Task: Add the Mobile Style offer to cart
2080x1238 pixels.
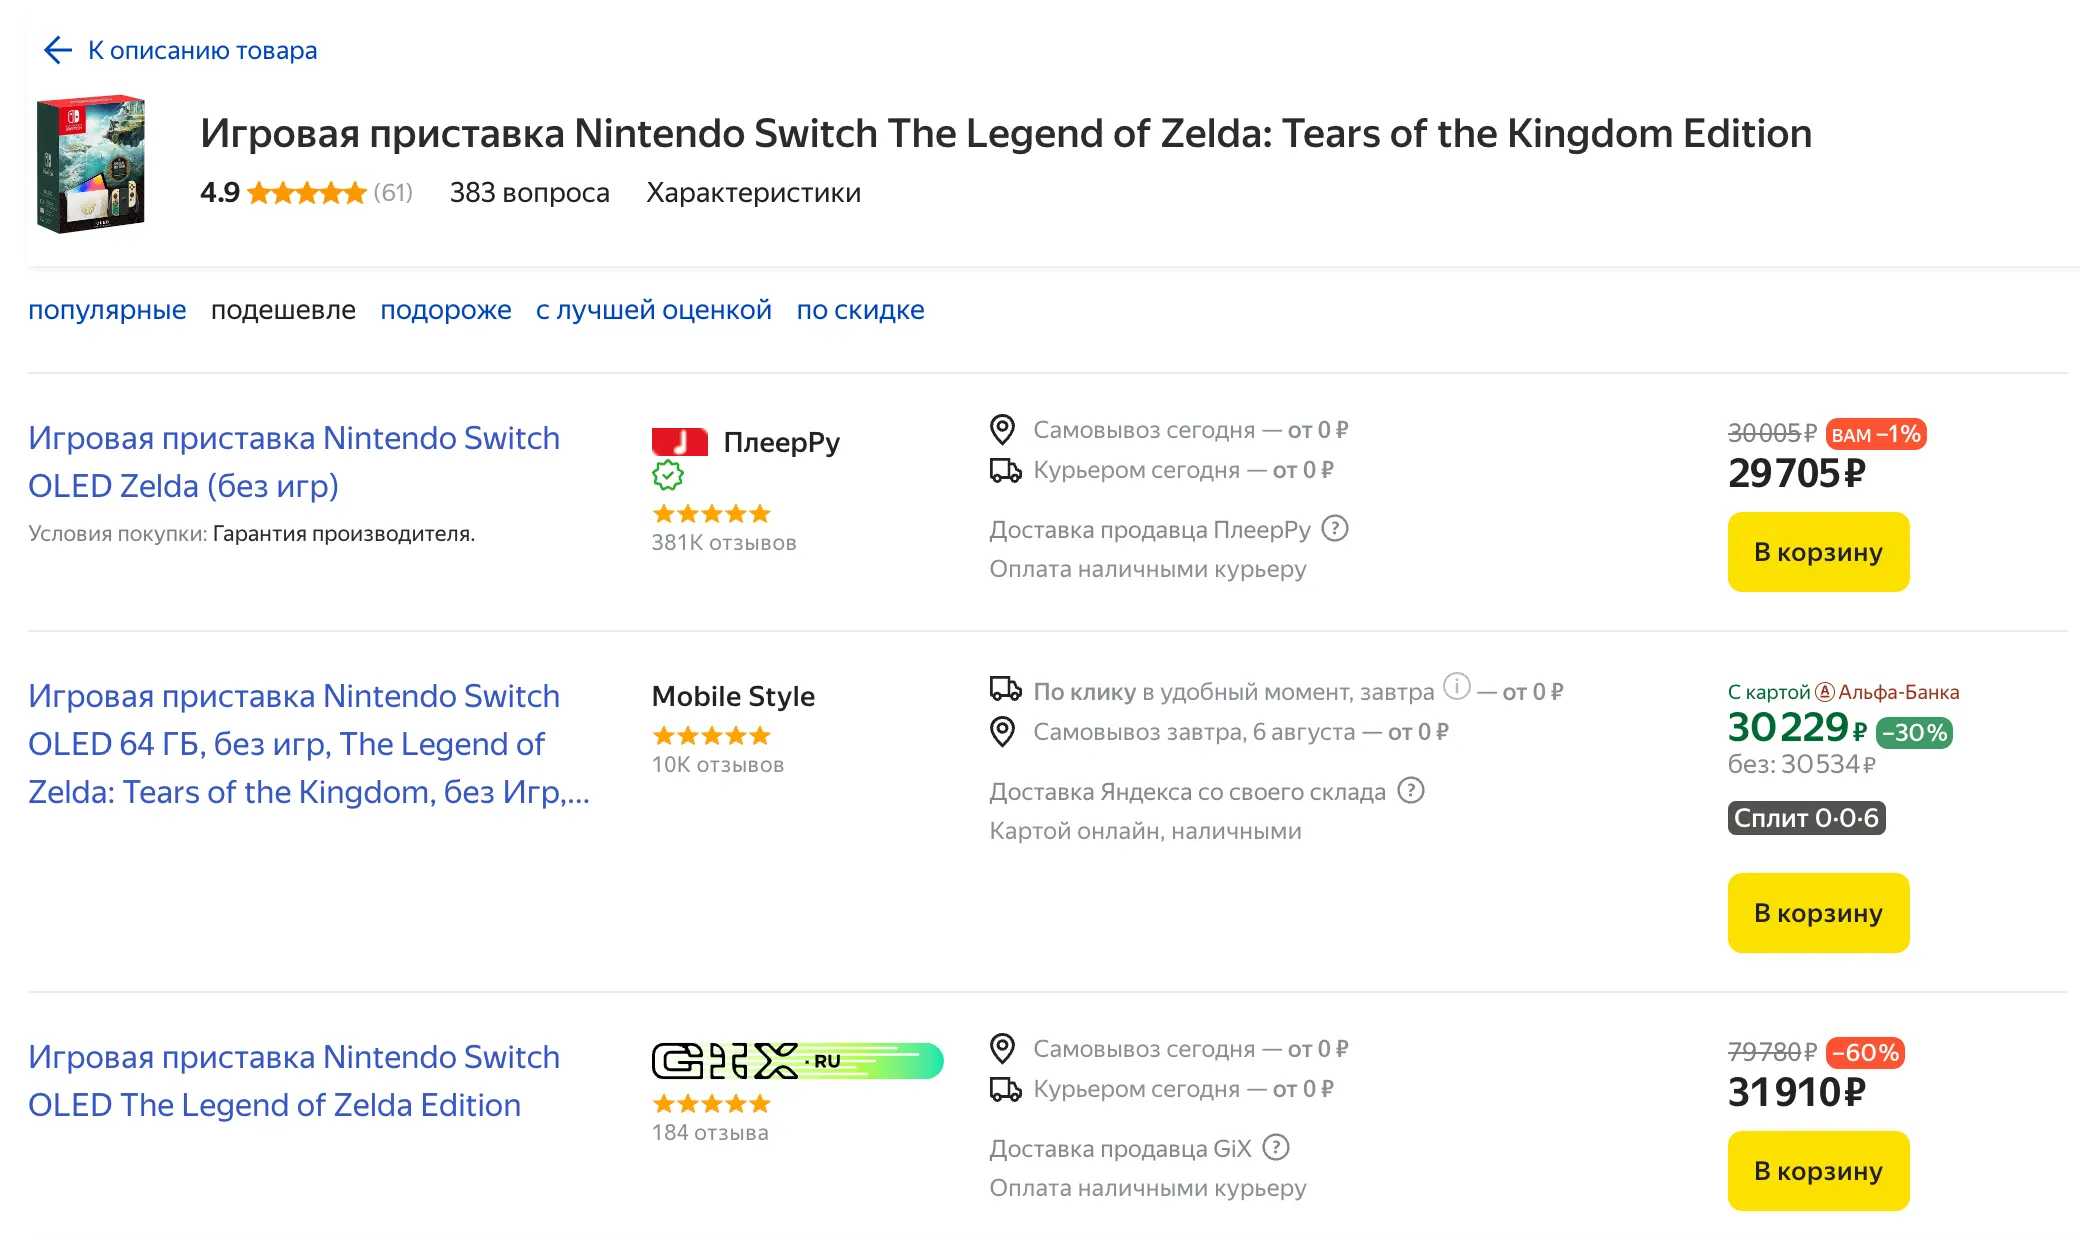Action: pyautogui.click(x=1818, y=913)
